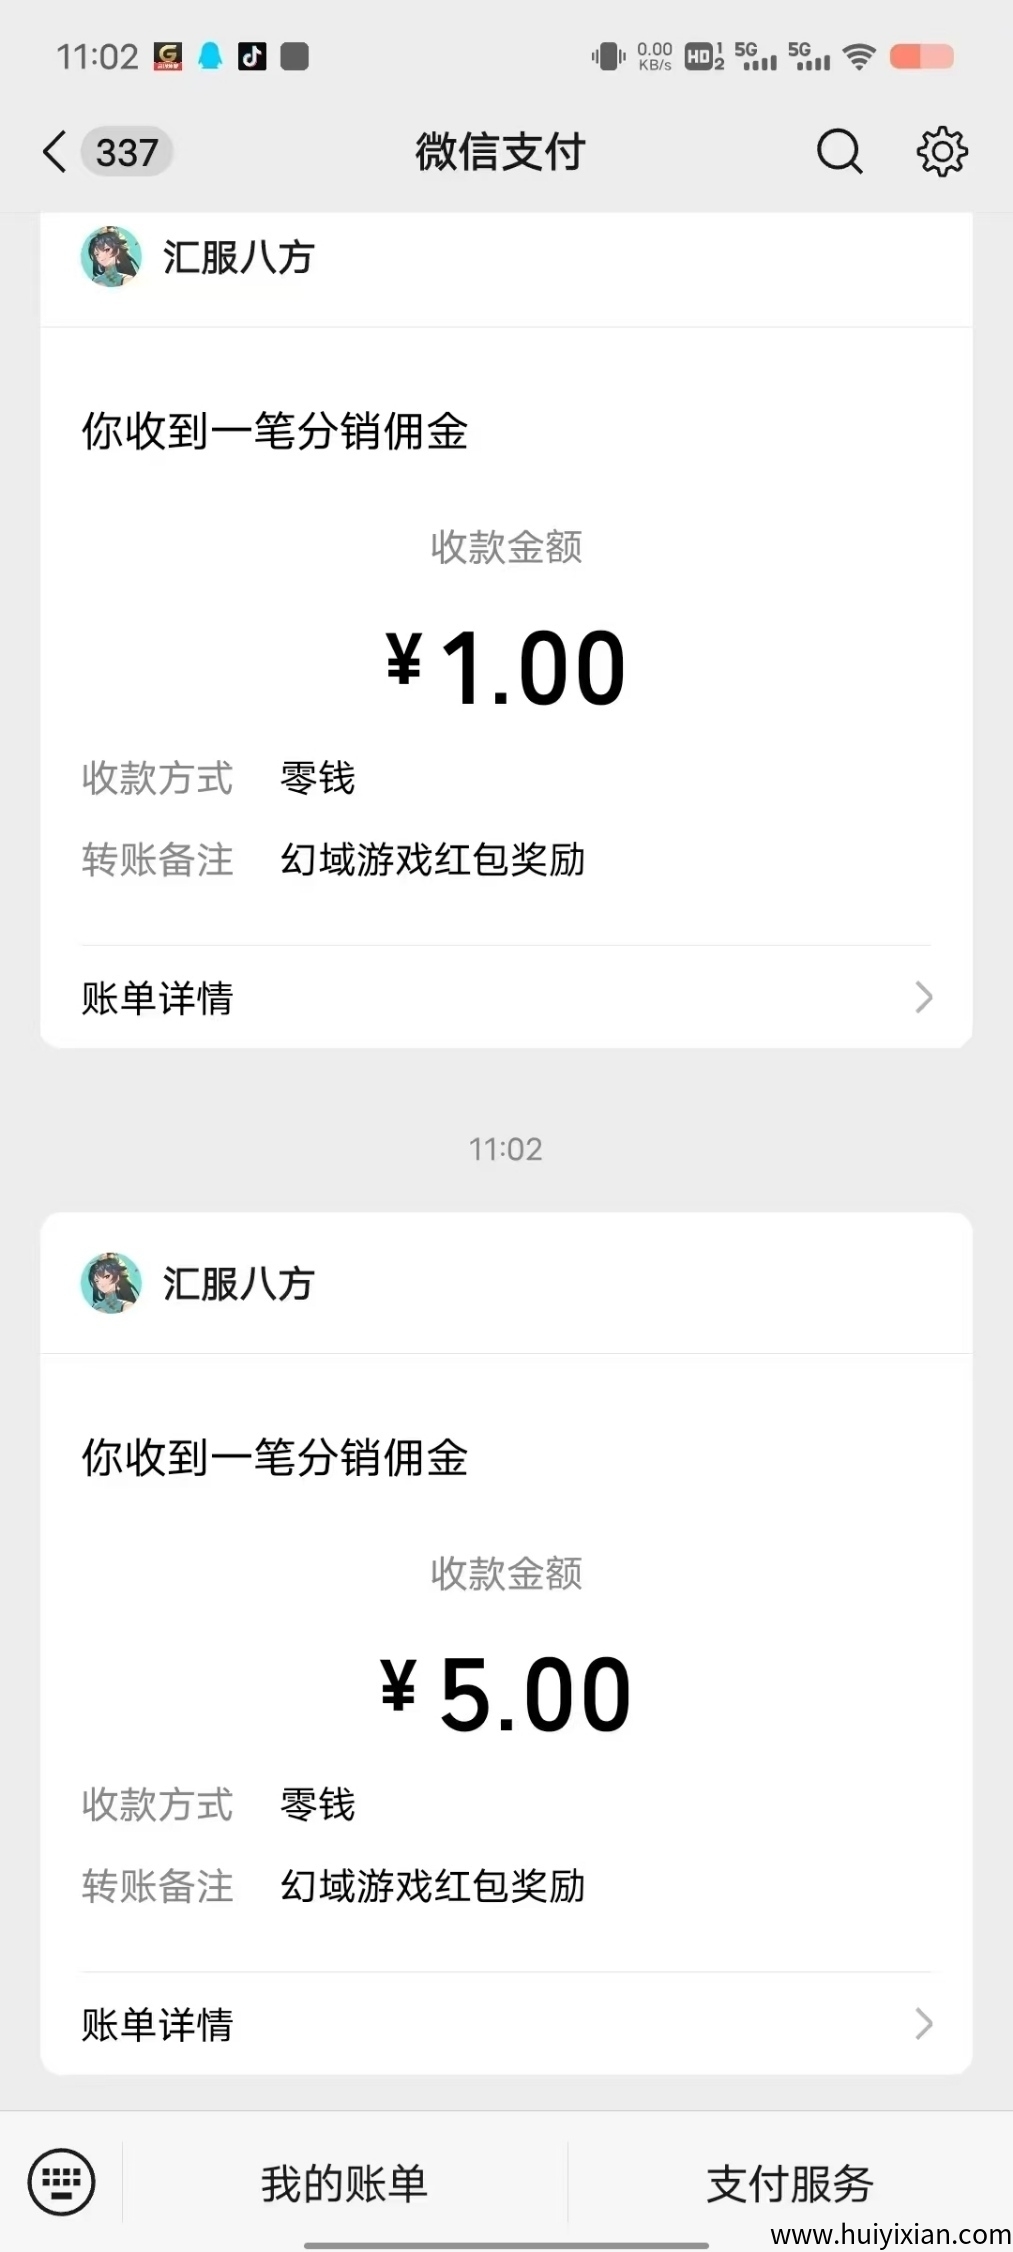Open the 我的账单 menu
This screenshot has width=1013, height=2252.
pyautogui.click(x=344, y=2183)
